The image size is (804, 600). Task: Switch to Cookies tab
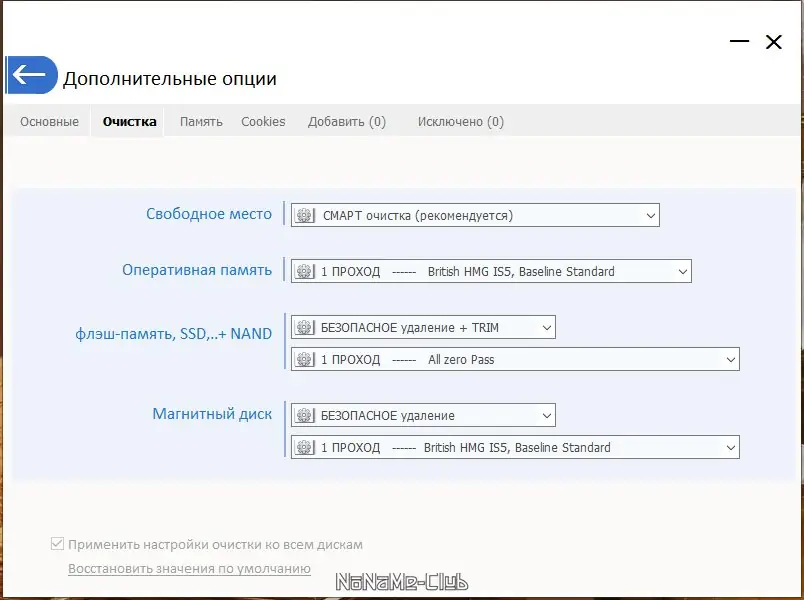[263, 122]
